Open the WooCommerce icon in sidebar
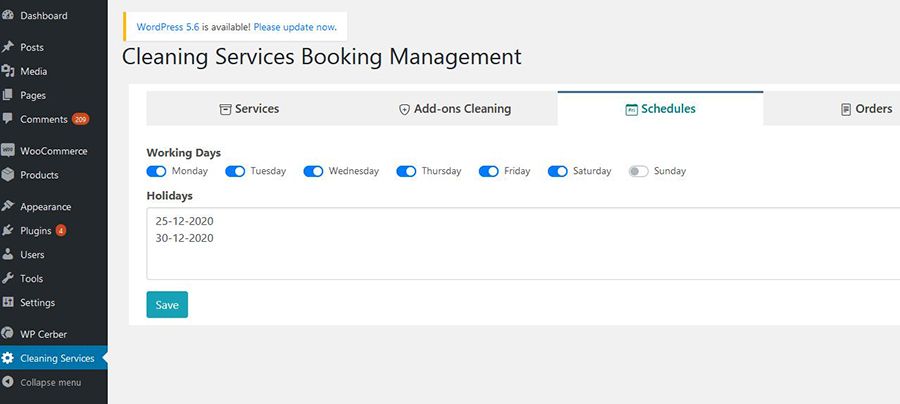 pos(7,150)
